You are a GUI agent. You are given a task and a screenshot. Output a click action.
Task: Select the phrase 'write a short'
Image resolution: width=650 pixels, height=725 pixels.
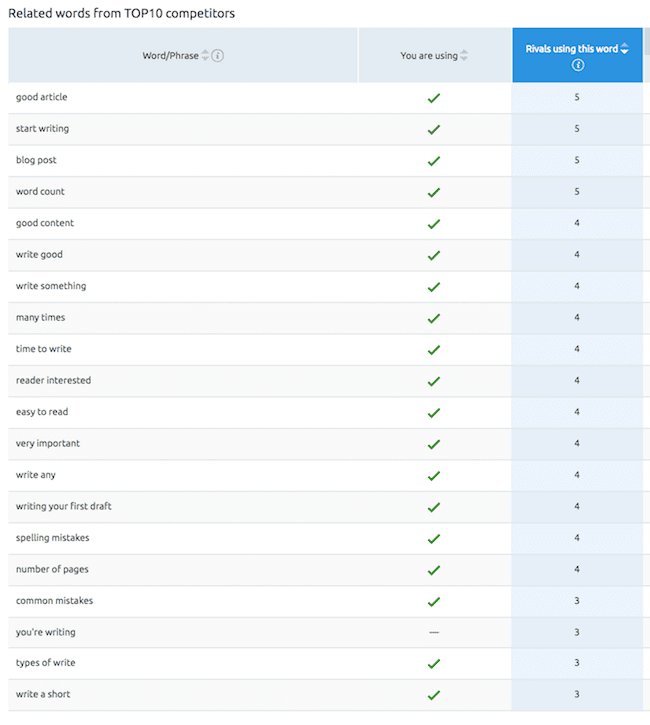[x=43, y=694]
